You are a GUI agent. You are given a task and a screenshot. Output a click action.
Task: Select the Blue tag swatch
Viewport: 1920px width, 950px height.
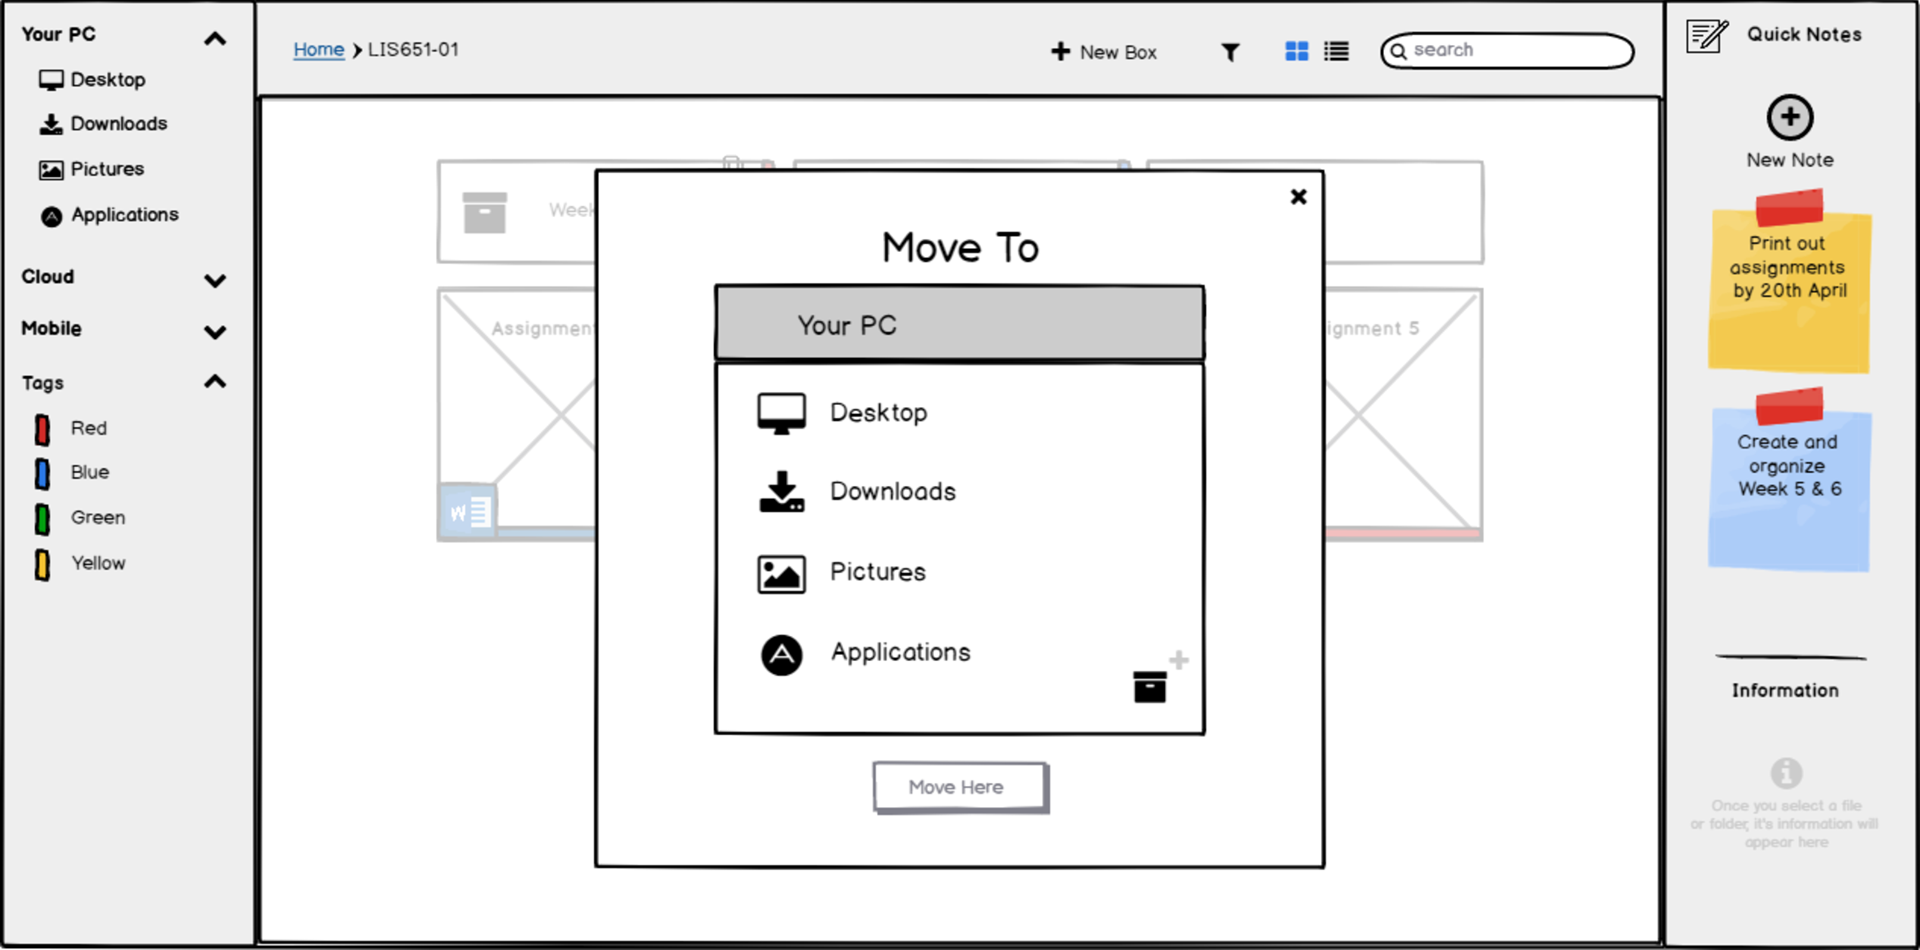coord(42,474)
